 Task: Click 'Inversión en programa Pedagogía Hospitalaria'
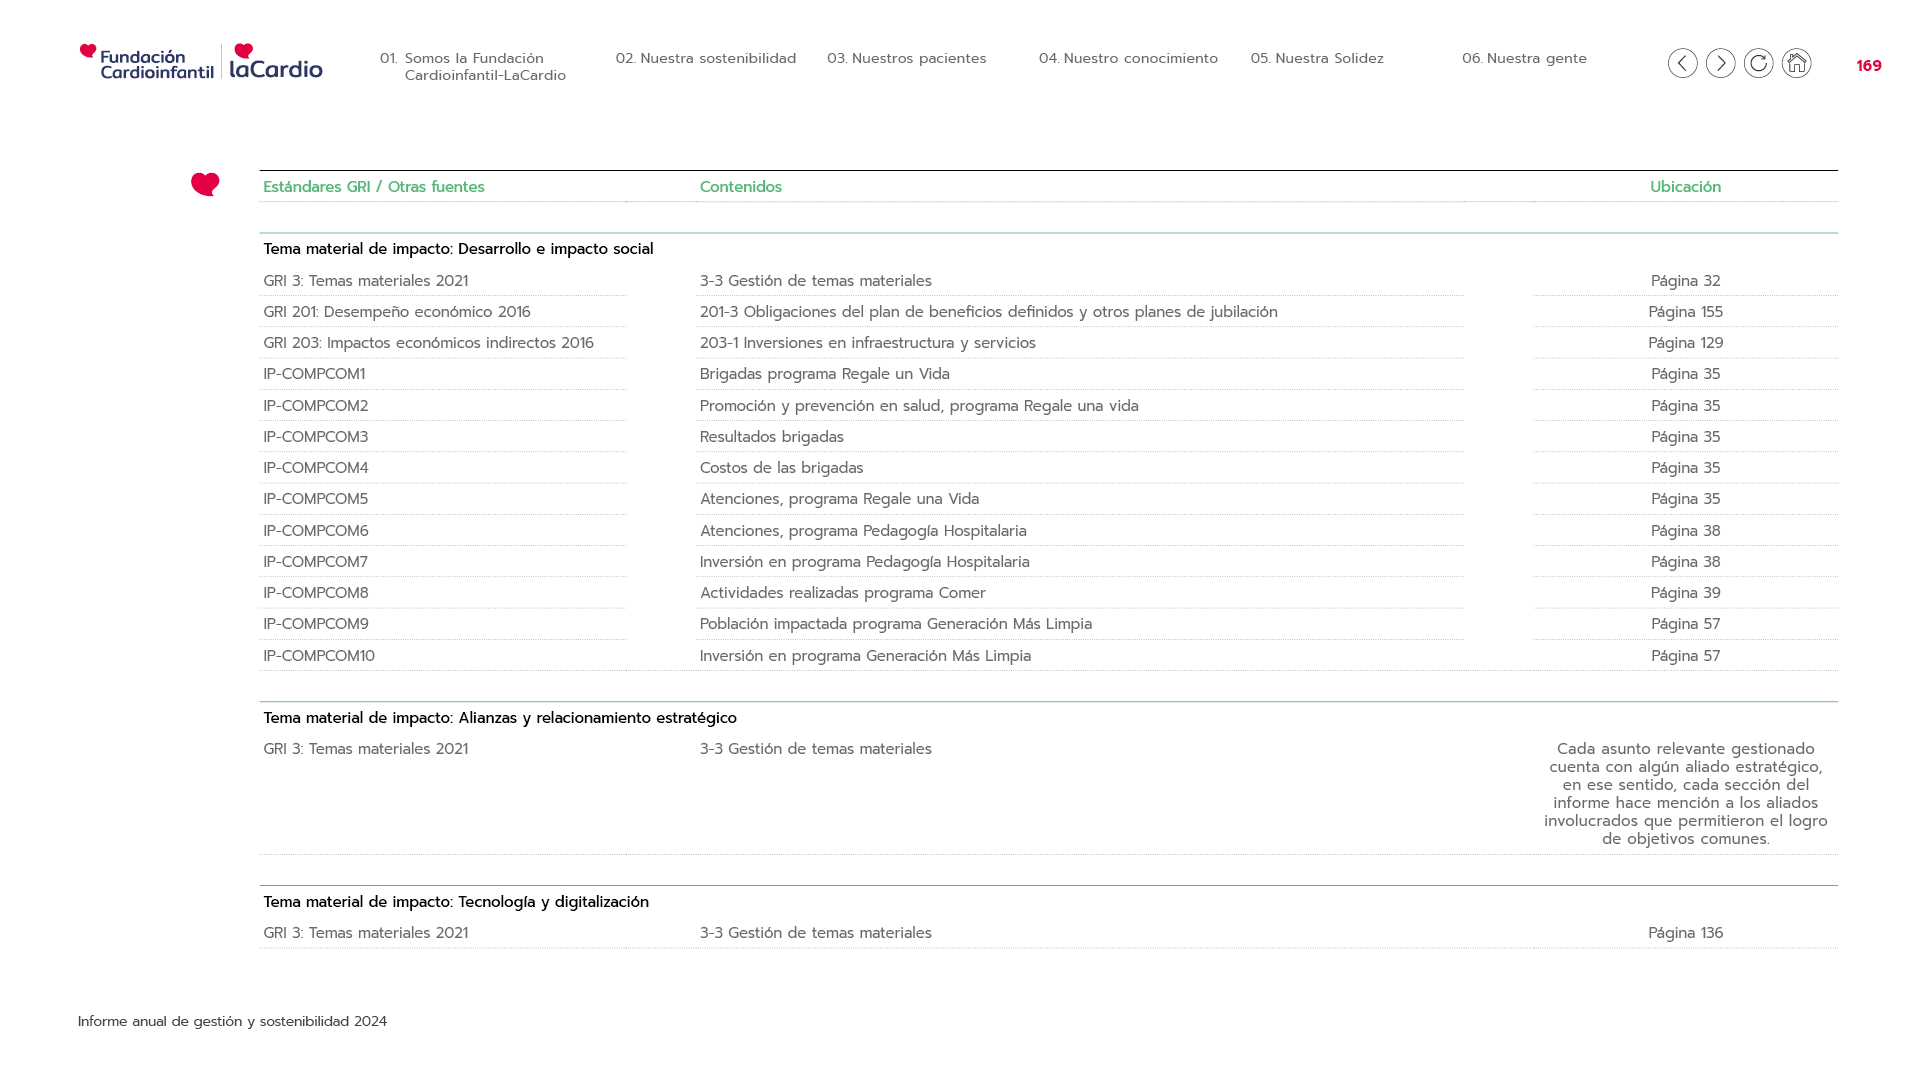click(x=864, y=562)
